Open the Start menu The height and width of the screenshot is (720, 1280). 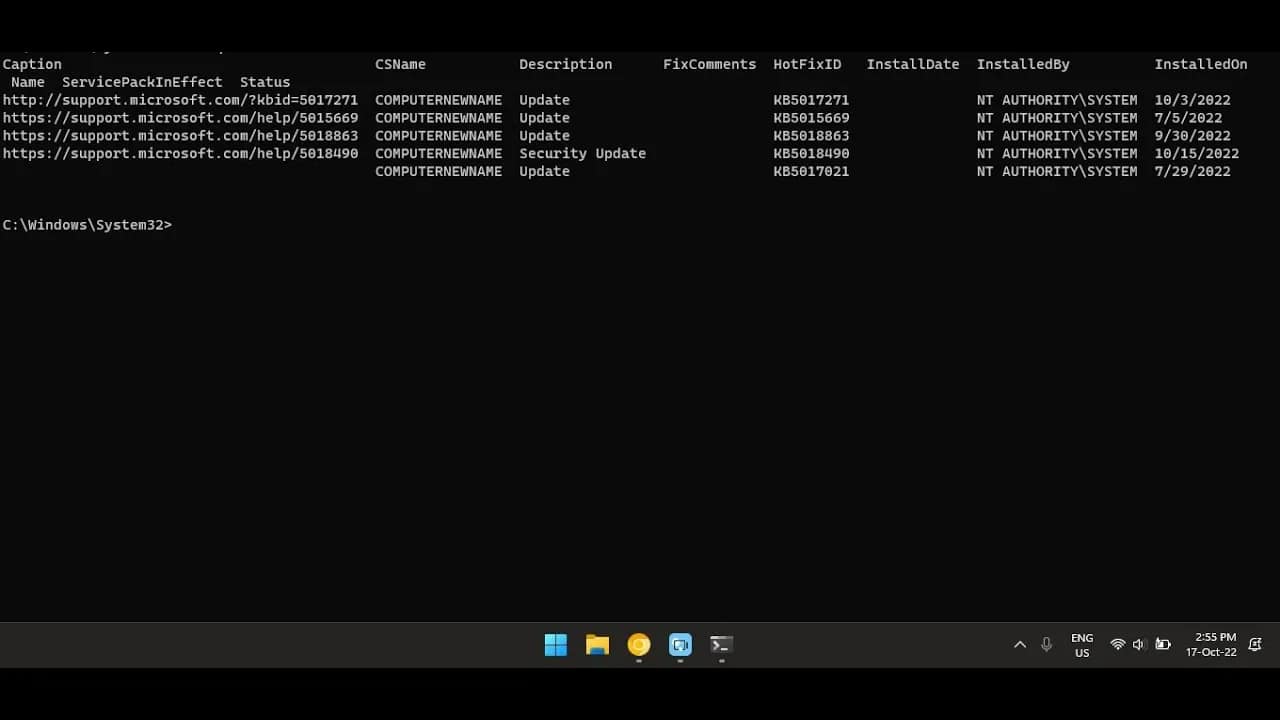click(556, 645)
